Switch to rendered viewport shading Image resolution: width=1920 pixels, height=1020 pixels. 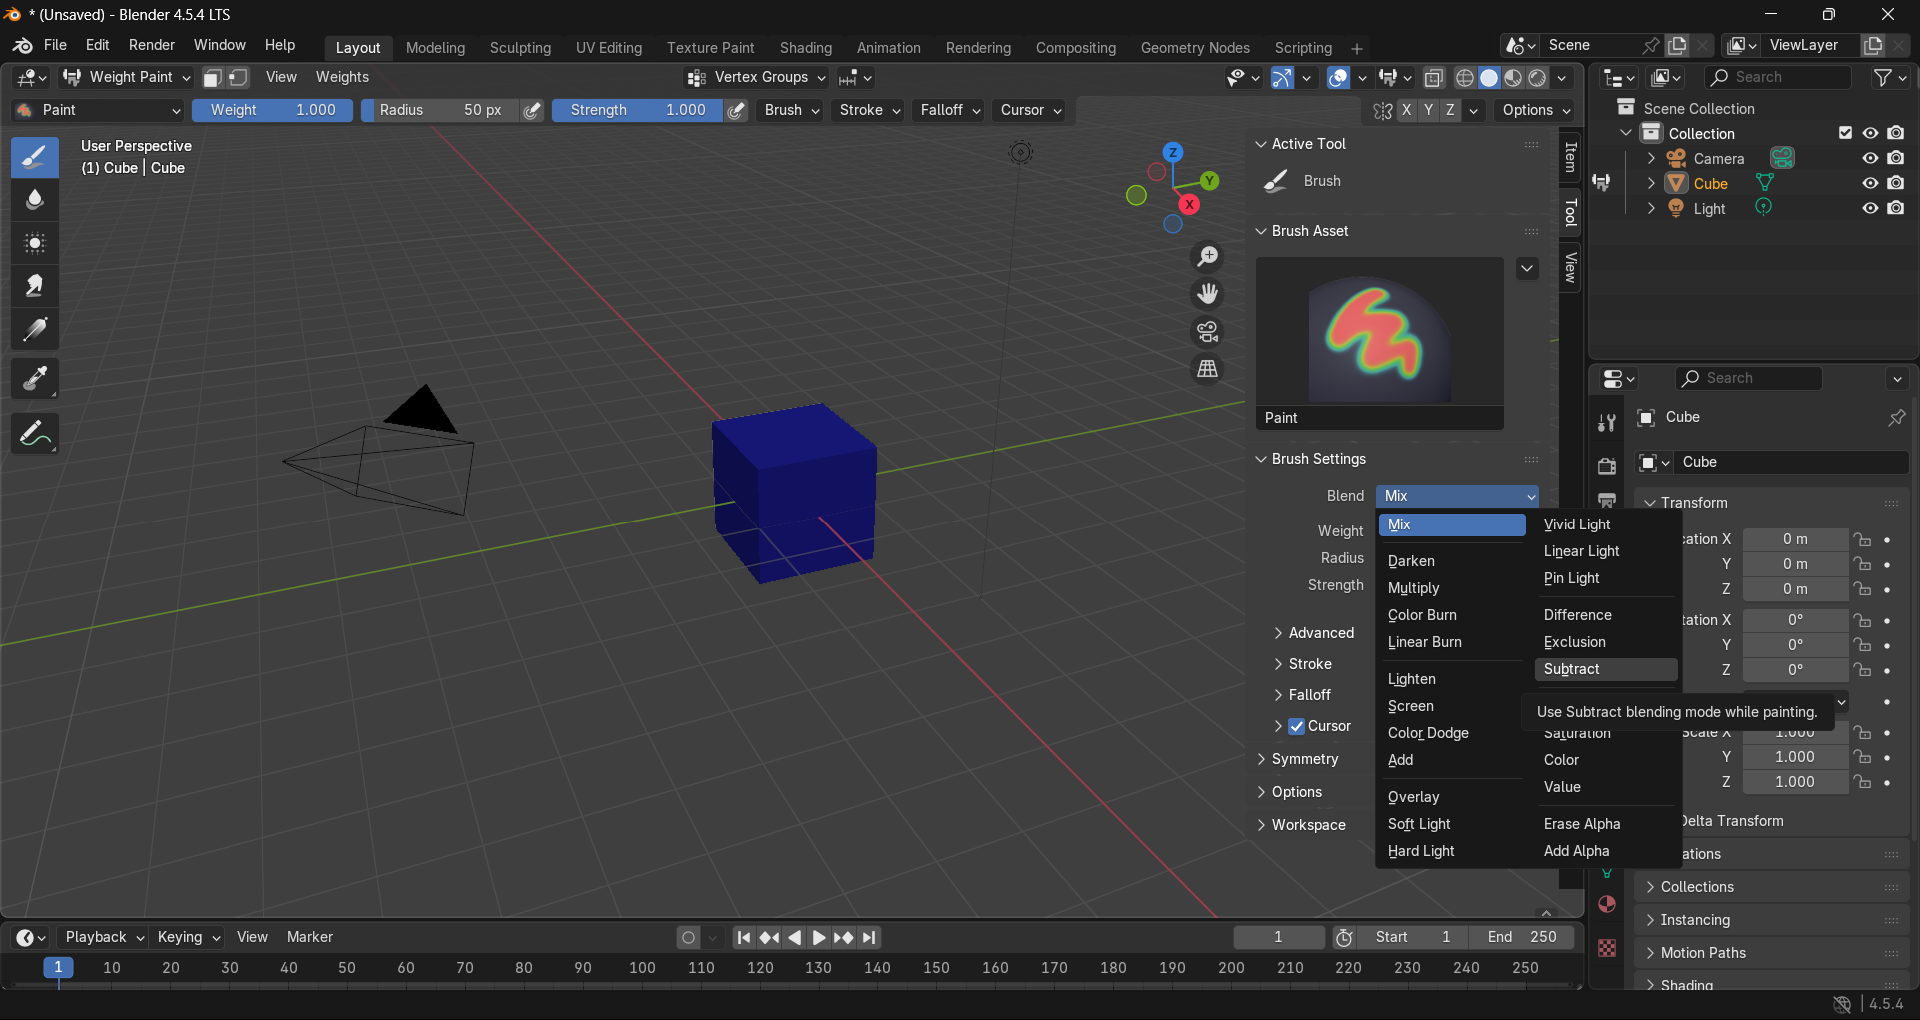click(x=1537, y=78)
